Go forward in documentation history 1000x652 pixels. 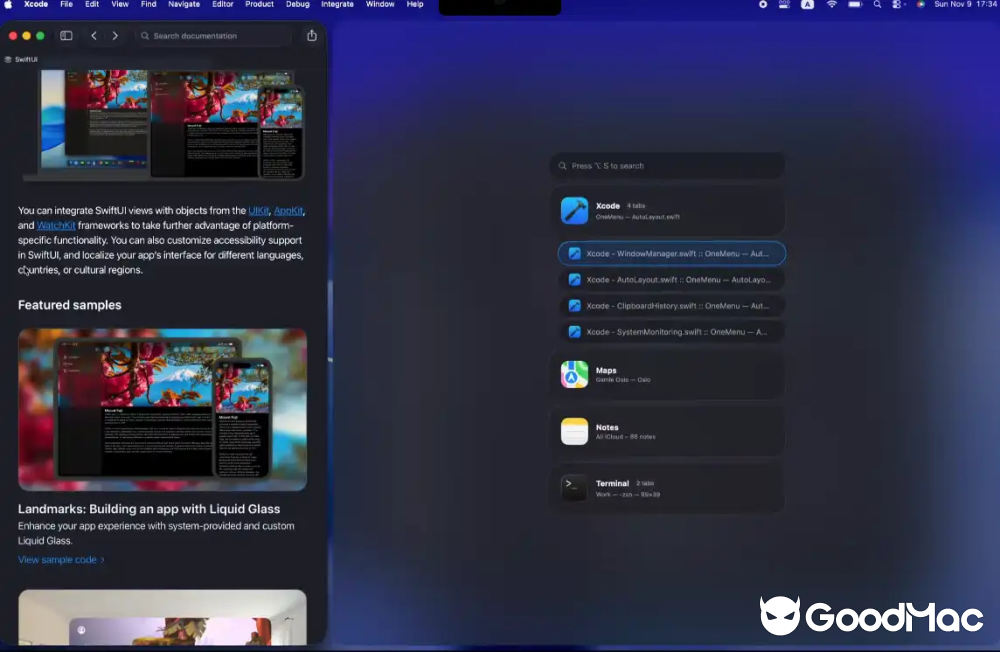pyautogui.click(x=115, y=36)
